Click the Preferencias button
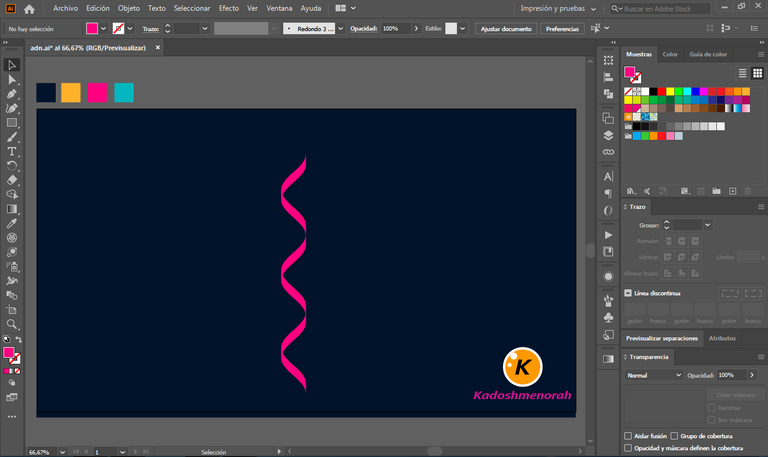 coord(562,28)
